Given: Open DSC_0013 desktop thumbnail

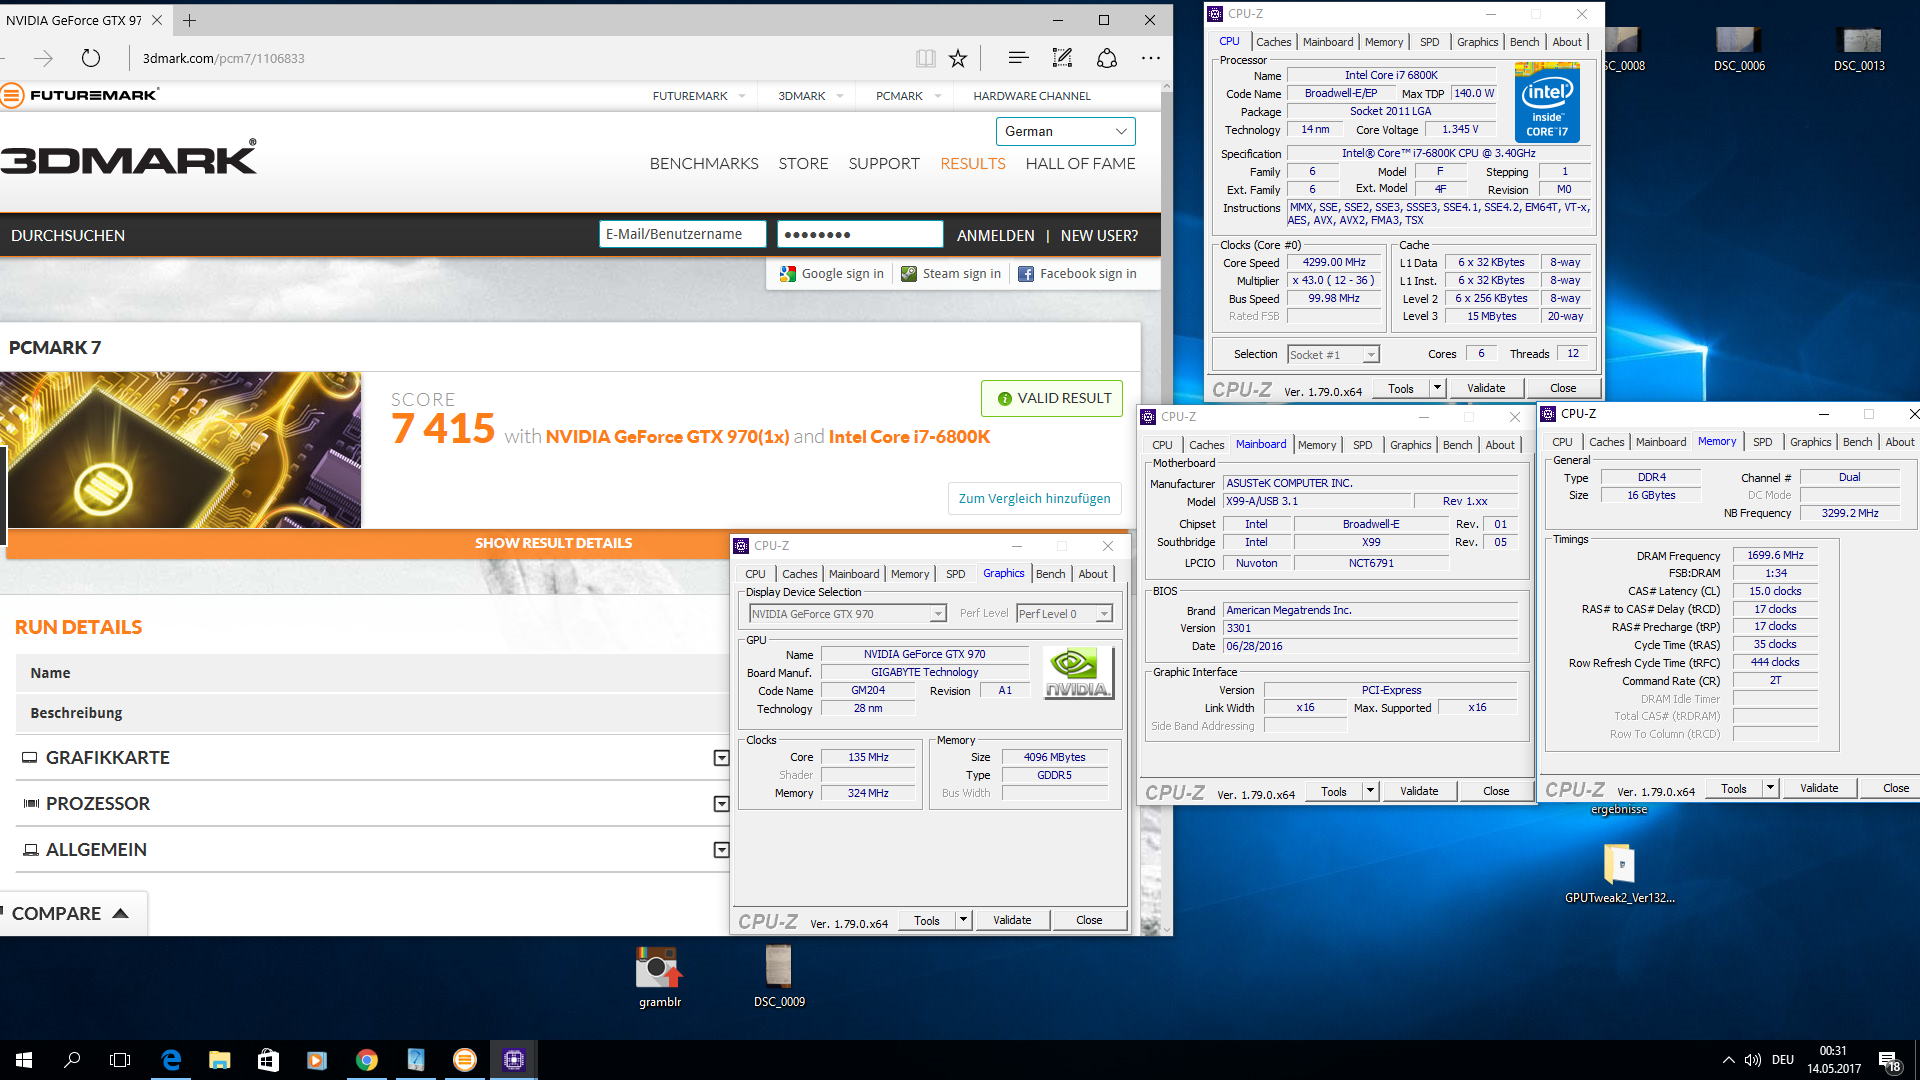Looking at the screenshot, I should click(x=1859, y=50).
